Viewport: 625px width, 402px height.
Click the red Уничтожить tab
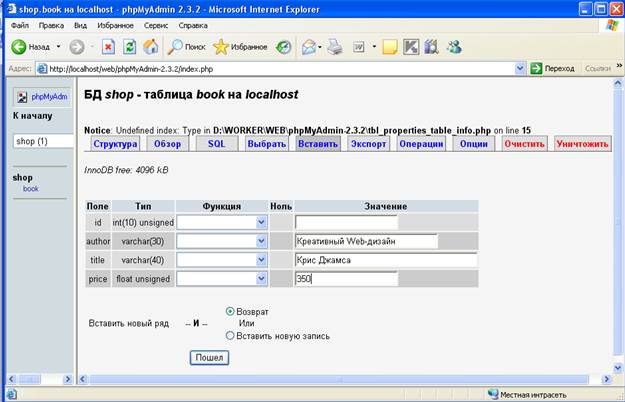pyautogui.click(x=582, y=144)
